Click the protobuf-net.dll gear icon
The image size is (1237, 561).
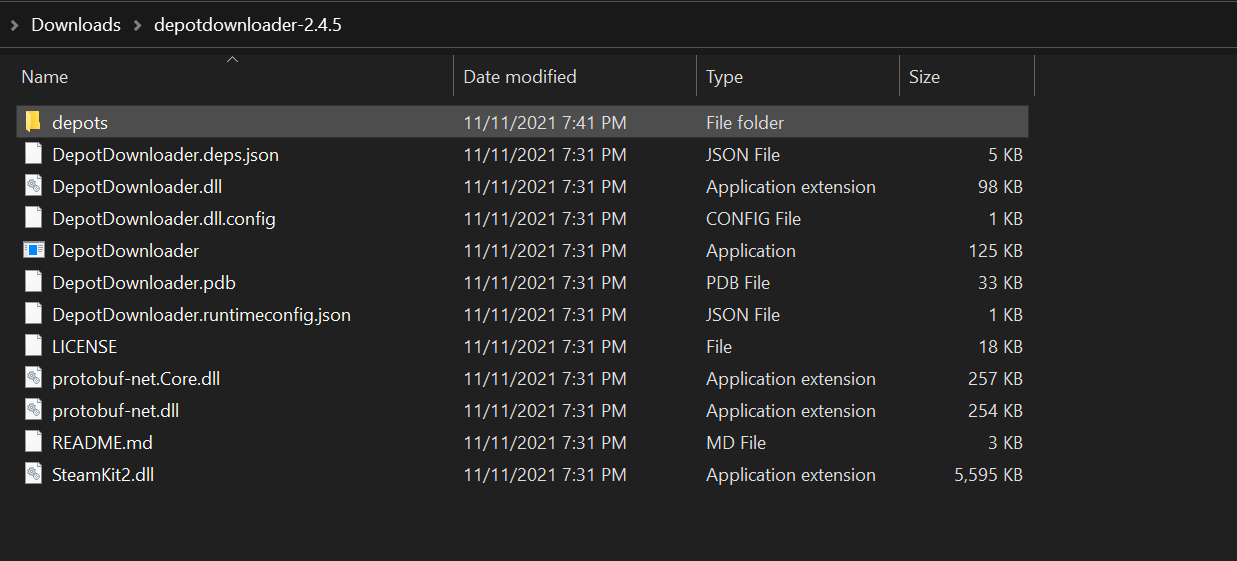click(x=33, y=410)
